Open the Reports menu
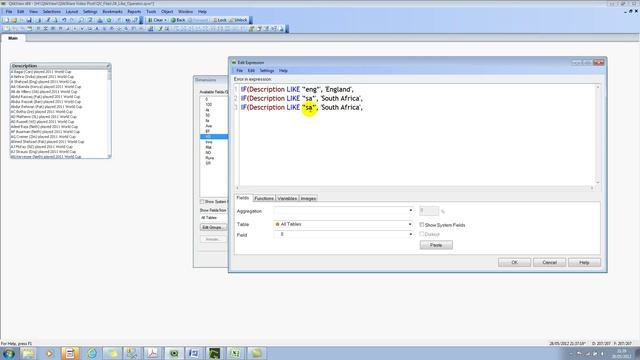This screenshot has height=360, width=640. click(x=134, y=12)
